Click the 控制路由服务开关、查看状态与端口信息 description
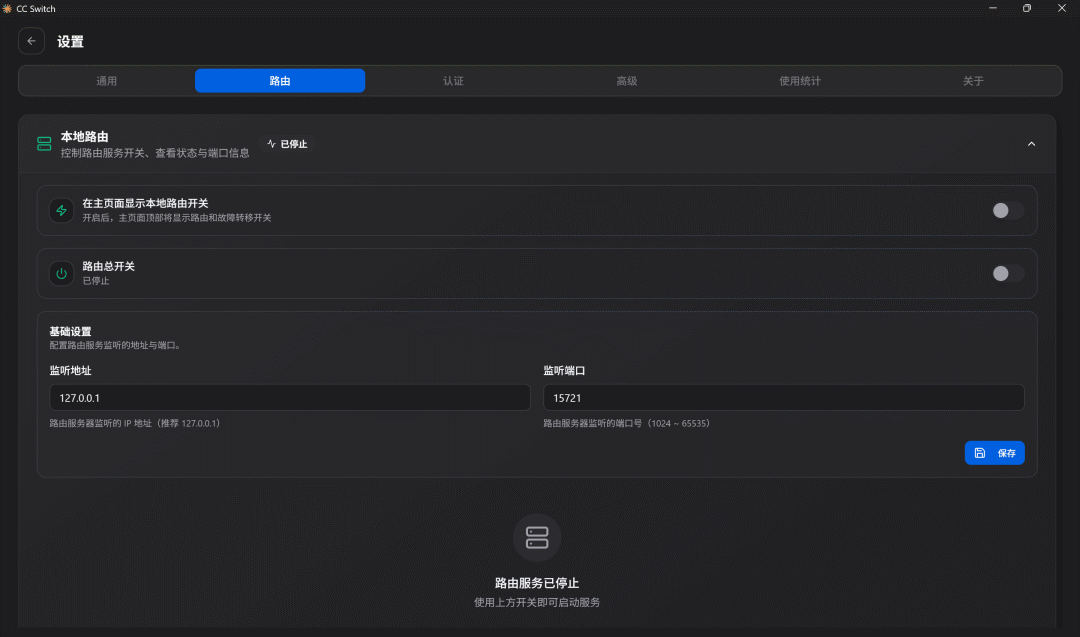This screenshot has height=637, width=1080. (155, 153)
